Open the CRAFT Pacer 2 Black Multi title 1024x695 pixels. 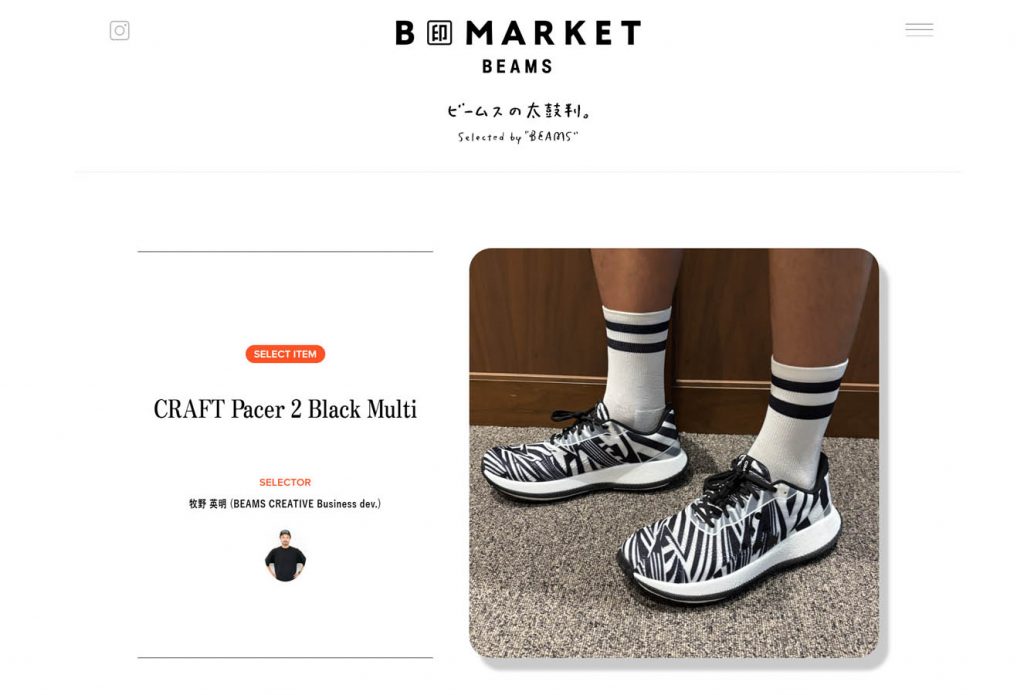tap(285, 409)
